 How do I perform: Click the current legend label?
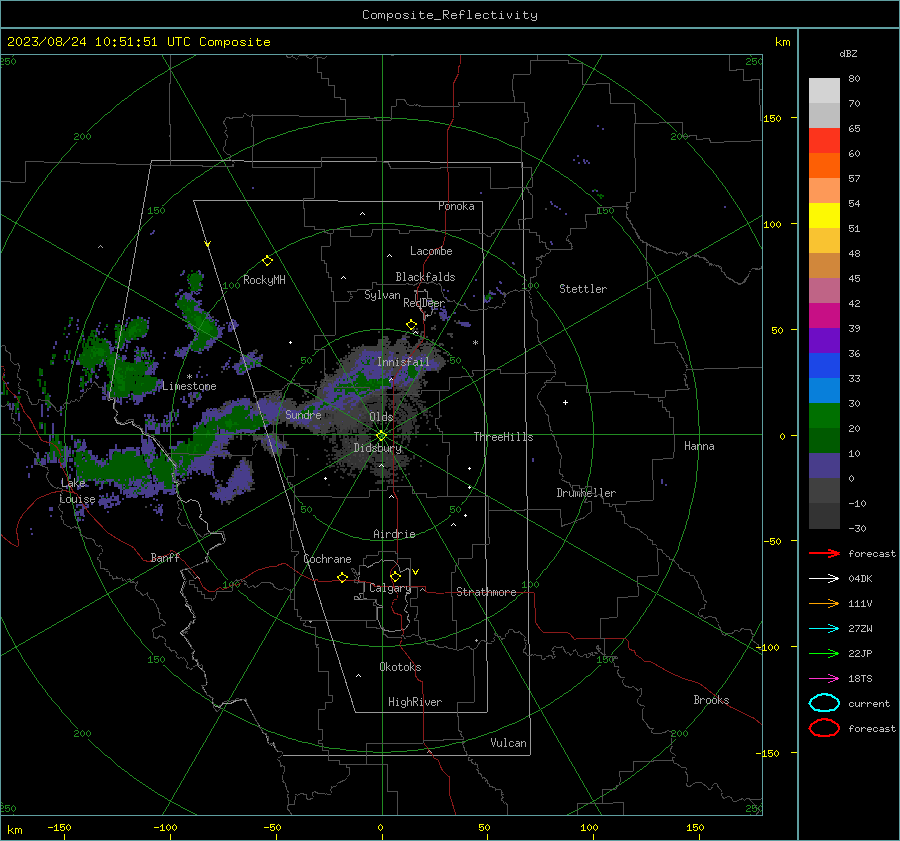click(x=869, y=703)
